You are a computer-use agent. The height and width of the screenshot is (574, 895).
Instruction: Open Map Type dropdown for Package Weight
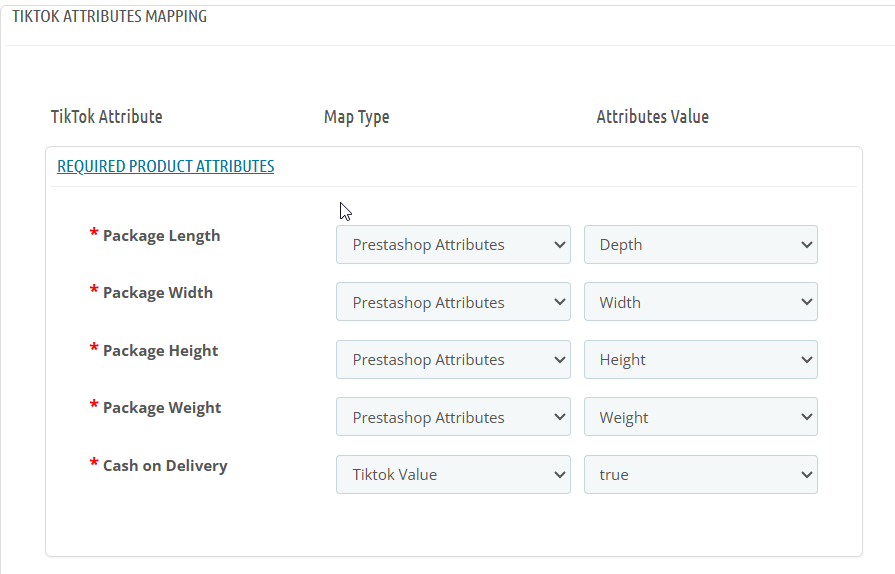453,417
